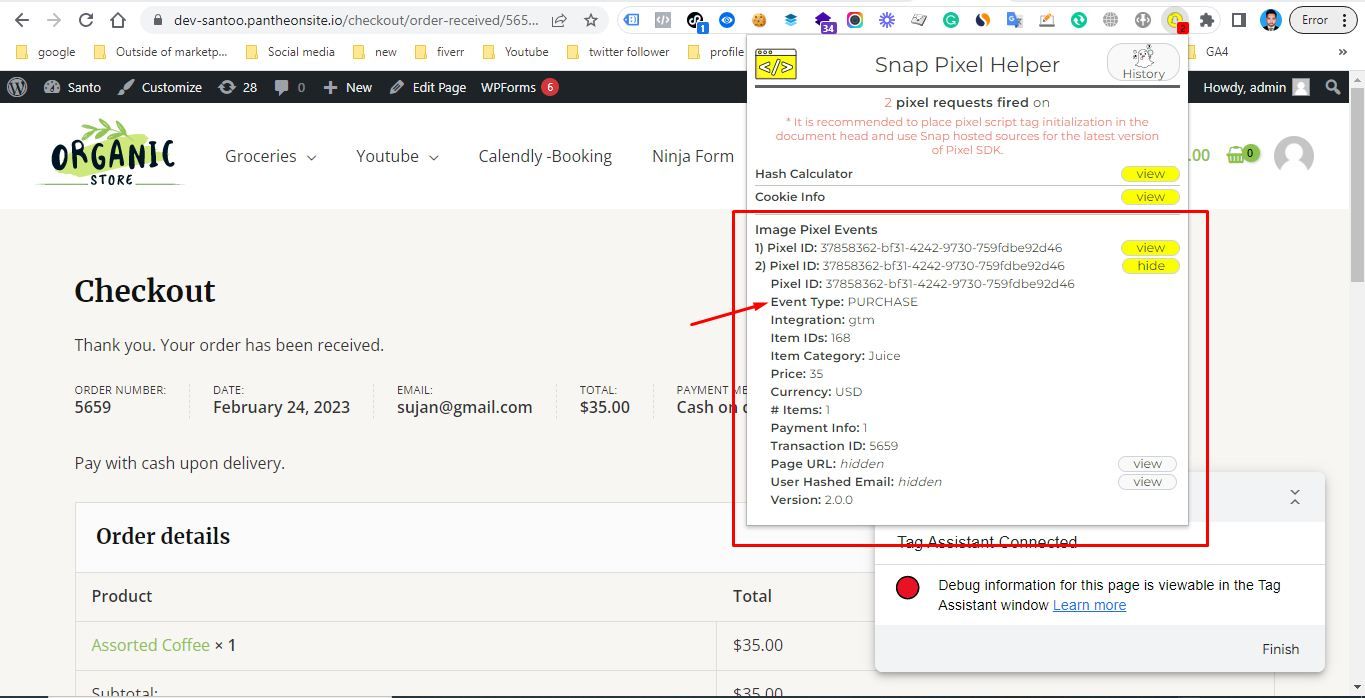This screenshot has height=698, width=1365.
Task: Click the order number 5659
Action: (x=93, y=407)
